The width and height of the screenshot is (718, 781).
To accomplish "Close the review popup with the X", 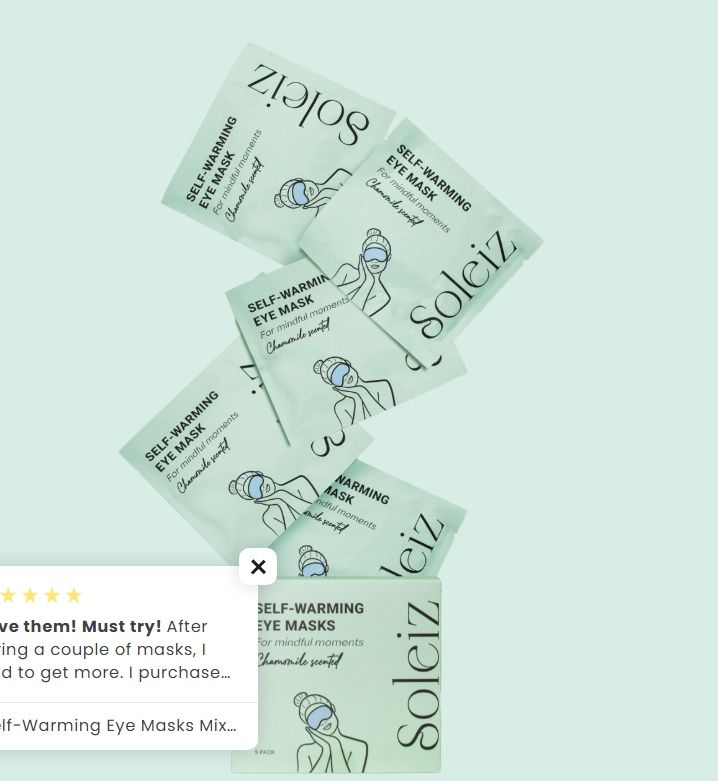I will click(258, 567).
